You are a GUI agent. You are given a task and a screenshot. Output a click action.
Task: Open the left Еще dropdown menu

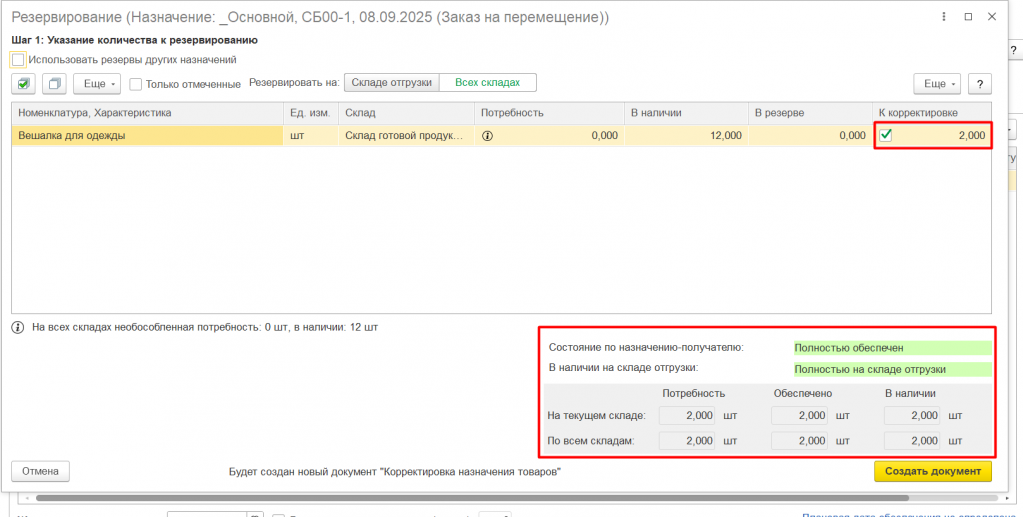click(97, 84)
